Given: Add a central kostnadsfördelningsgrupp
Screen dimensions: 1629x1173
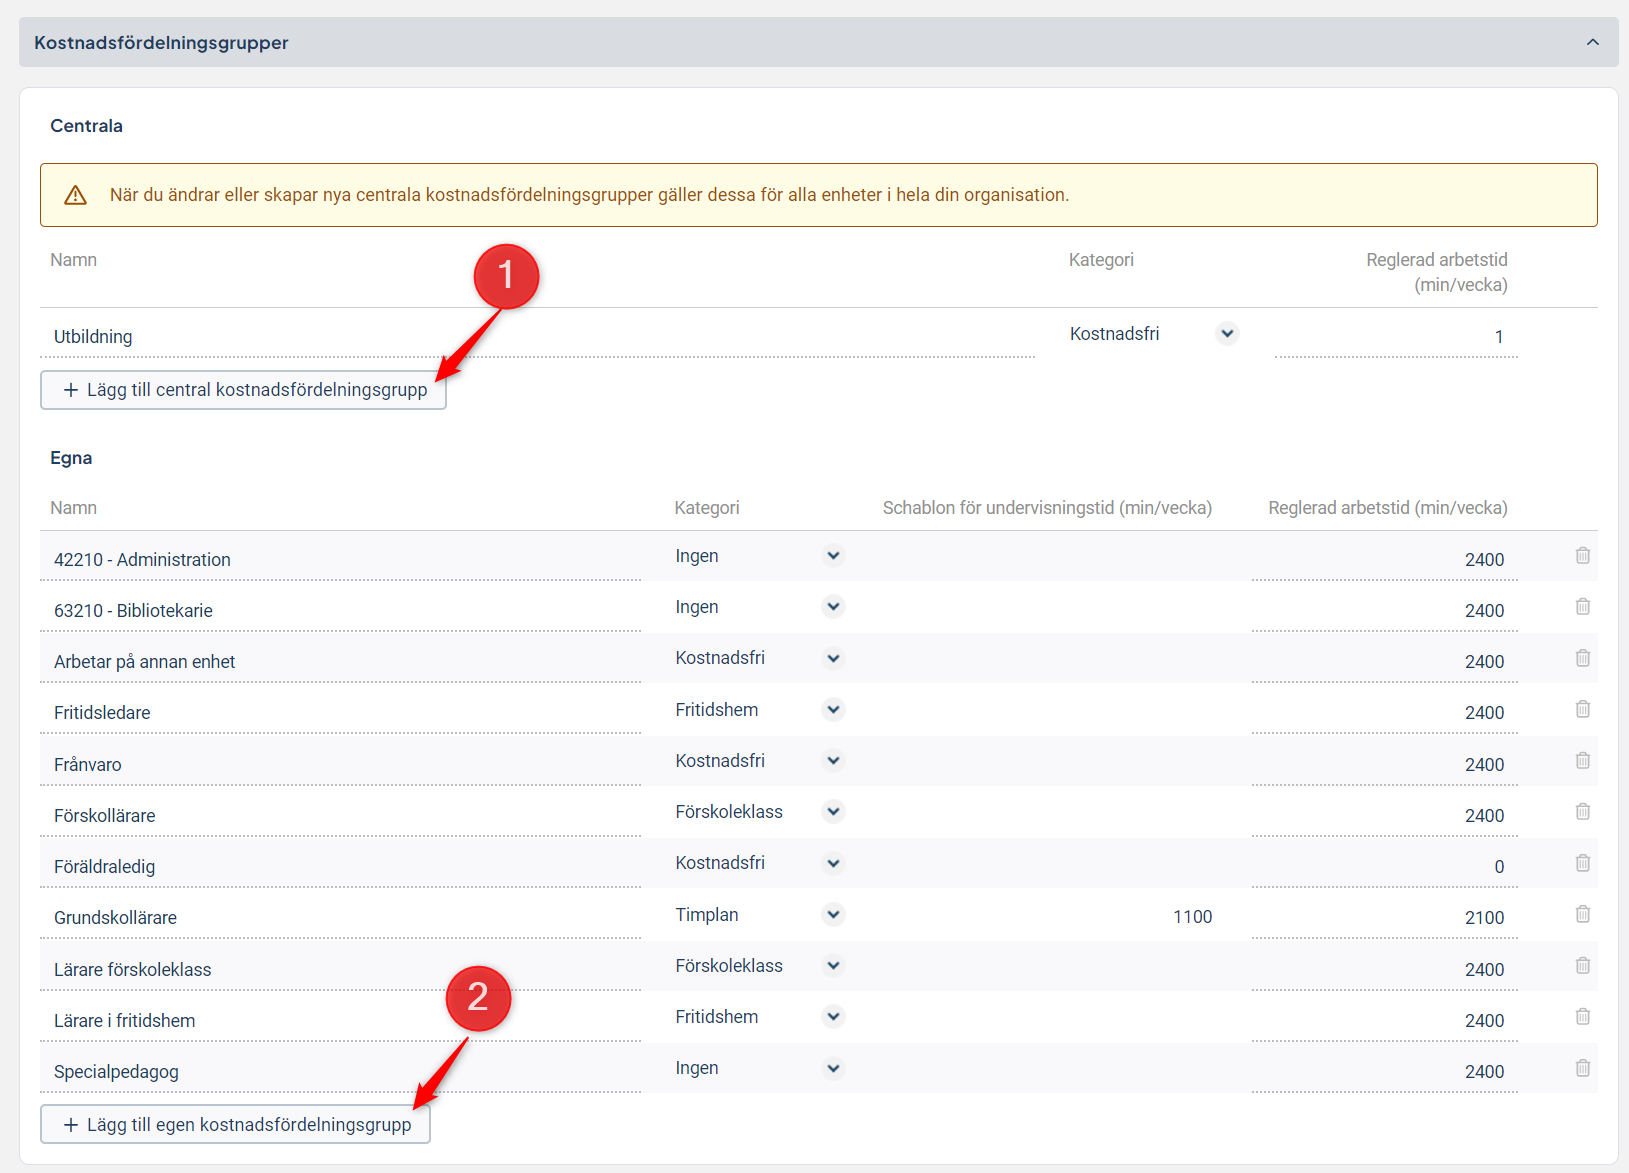Looking at the screenshot, I should (x=243, y=390).
